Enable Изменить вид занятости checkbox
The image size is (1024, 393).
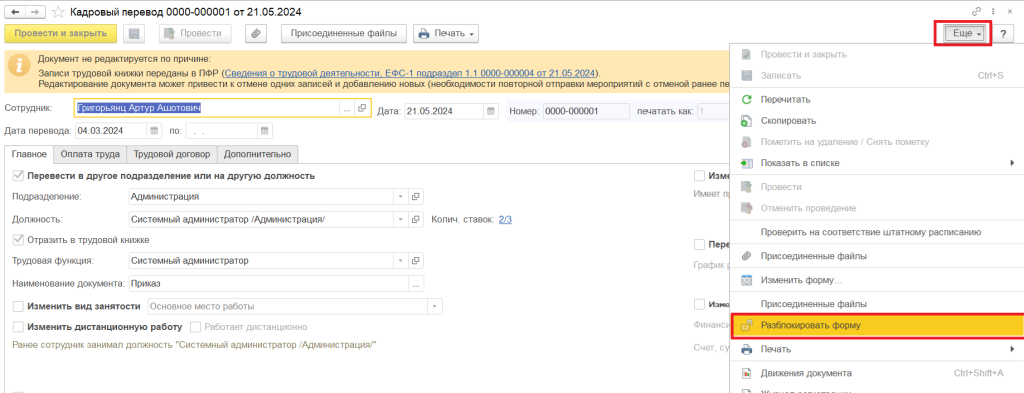click(x=18, y=306)
